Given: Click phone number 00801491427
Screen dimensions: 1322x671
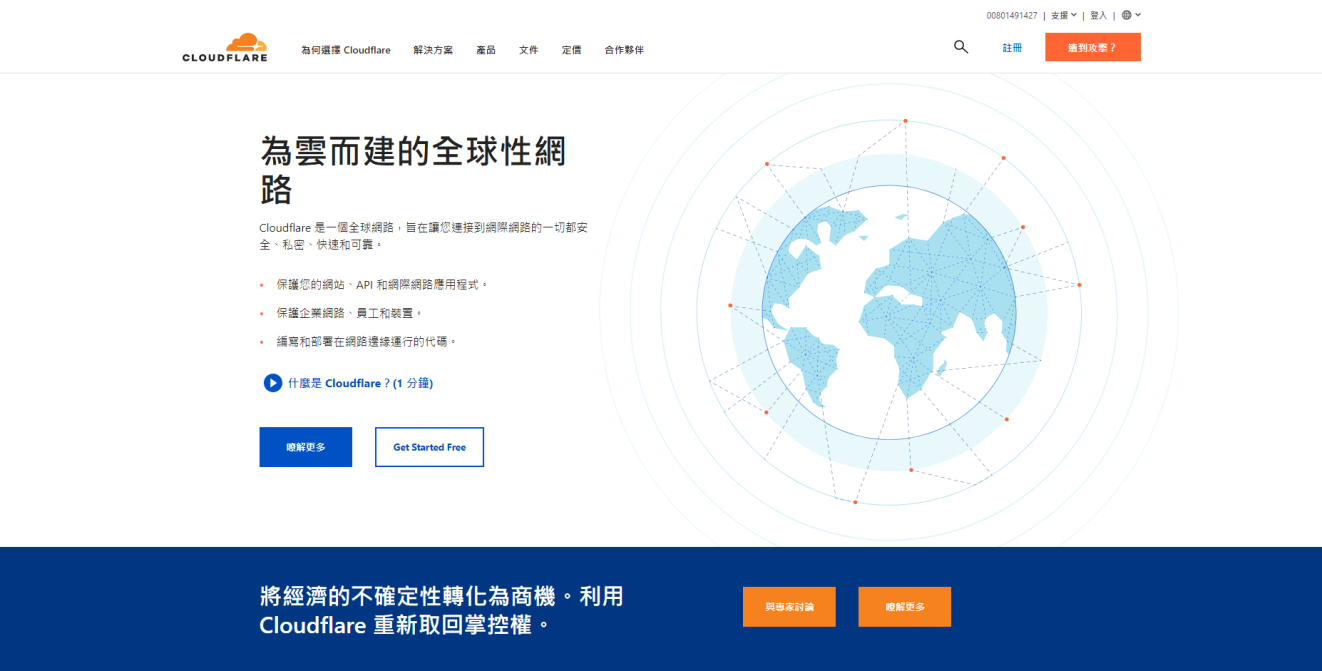Looking at the screenshot, I should tap(1012, 15).
